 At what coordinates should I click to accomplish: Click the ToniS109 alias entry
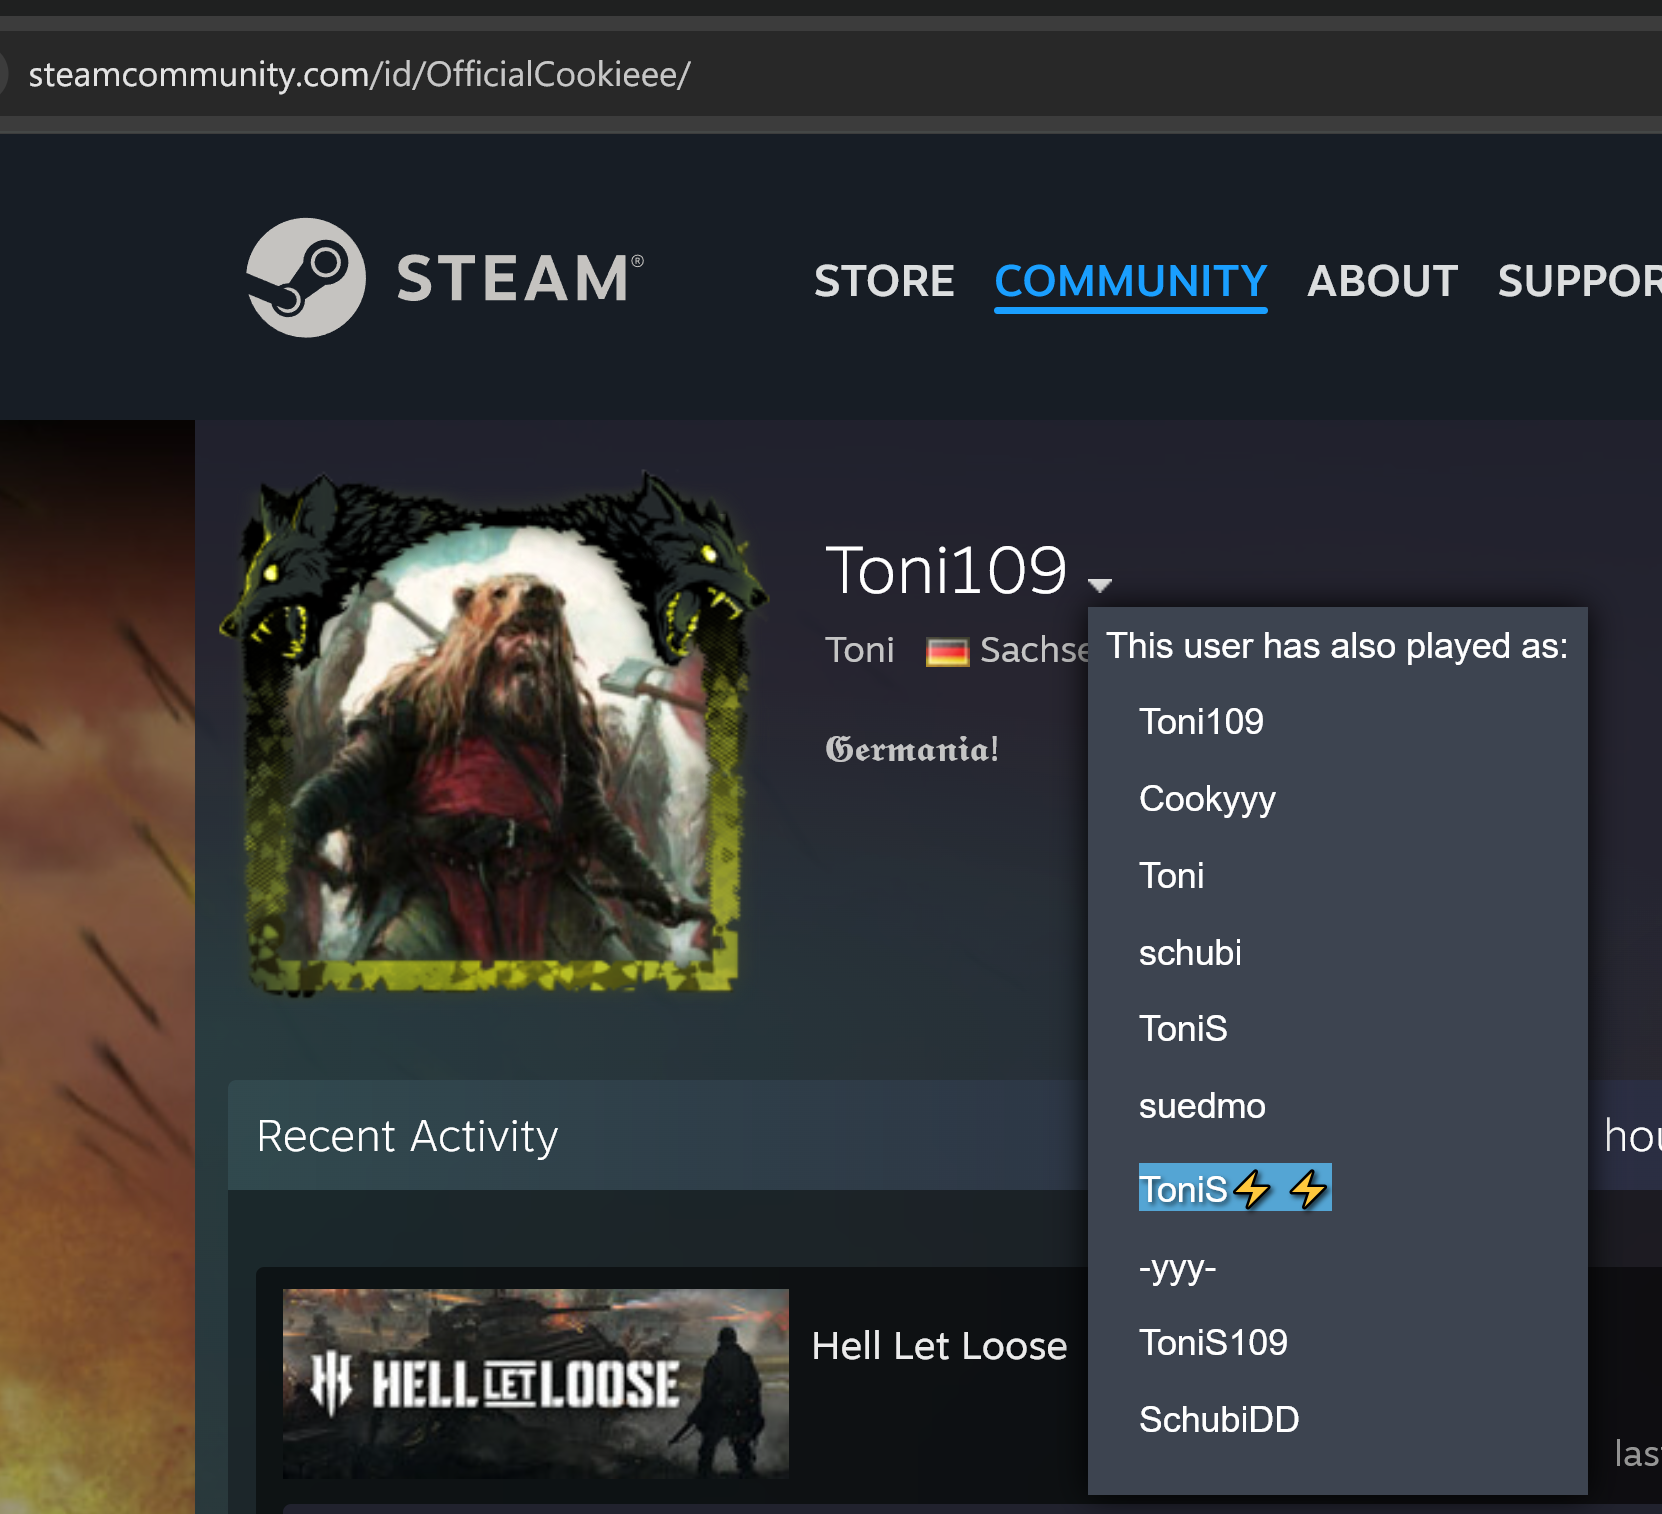pyautogui.click(x=1212, y=1342)
